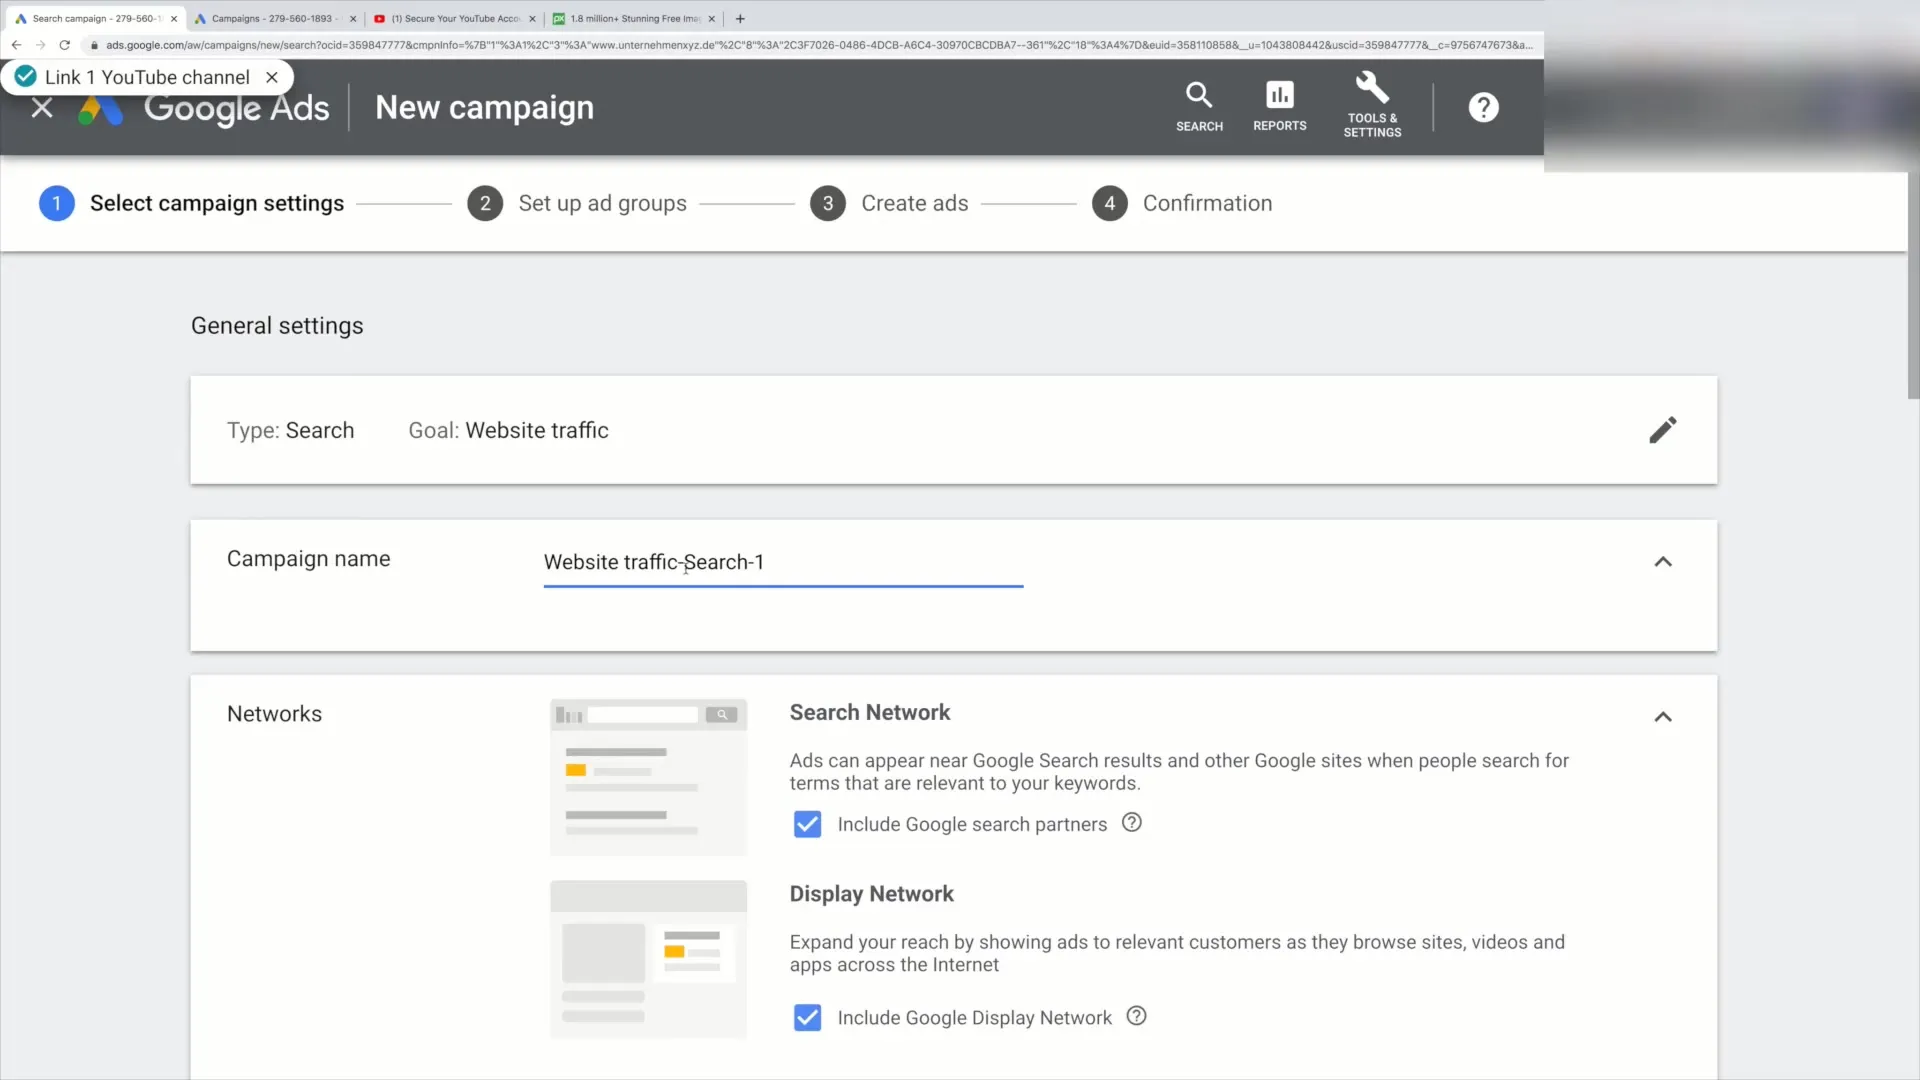Click the Help question mark icon
This screenshot has height=1080, width=1920.
[1484, 107]
